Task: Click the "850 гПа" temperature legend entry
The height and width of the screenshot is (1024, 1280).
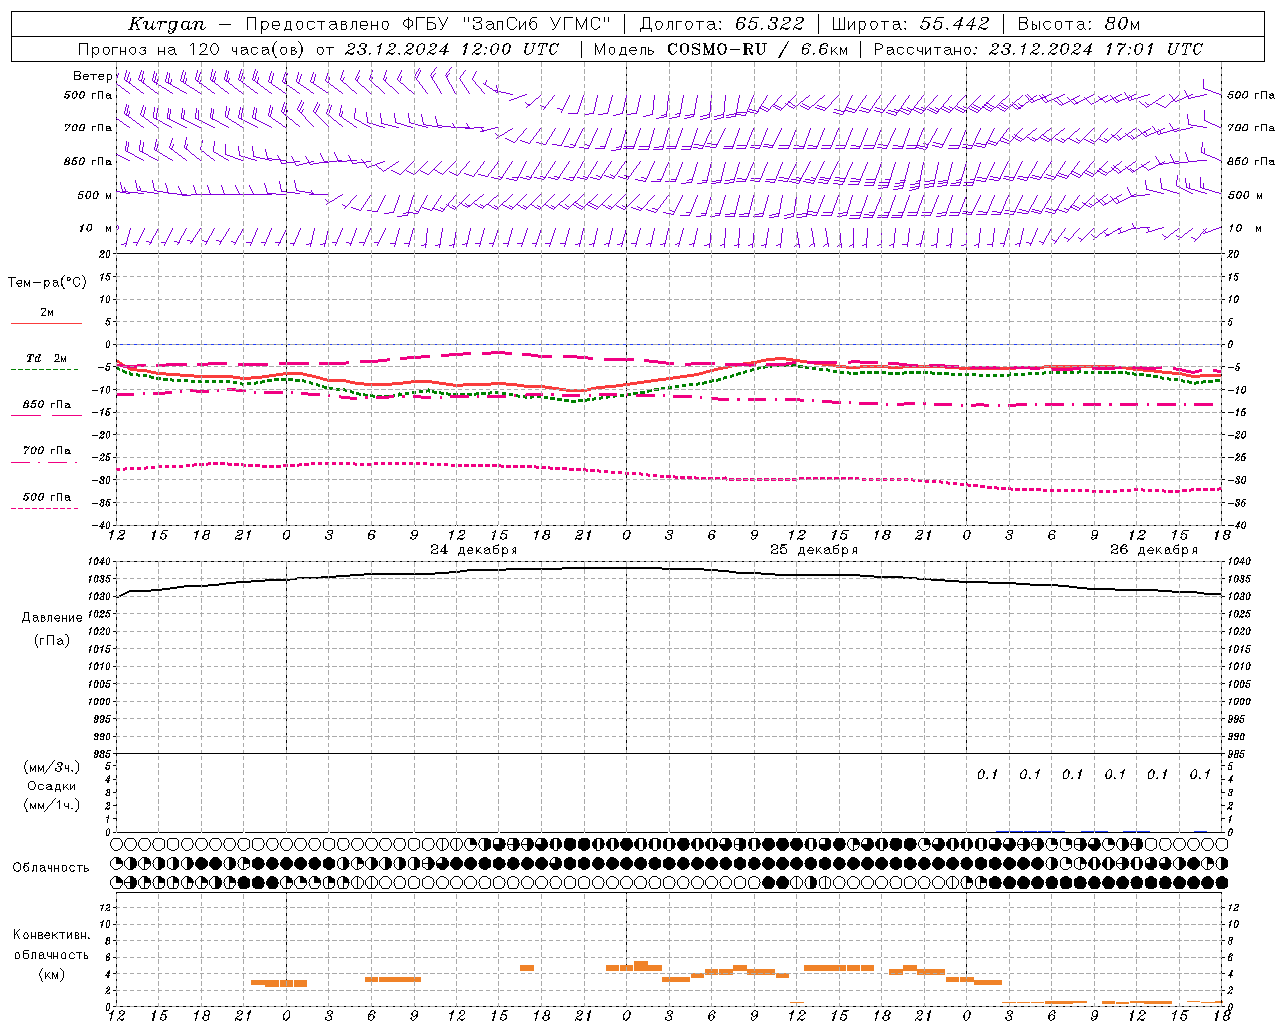Action: 47,405
